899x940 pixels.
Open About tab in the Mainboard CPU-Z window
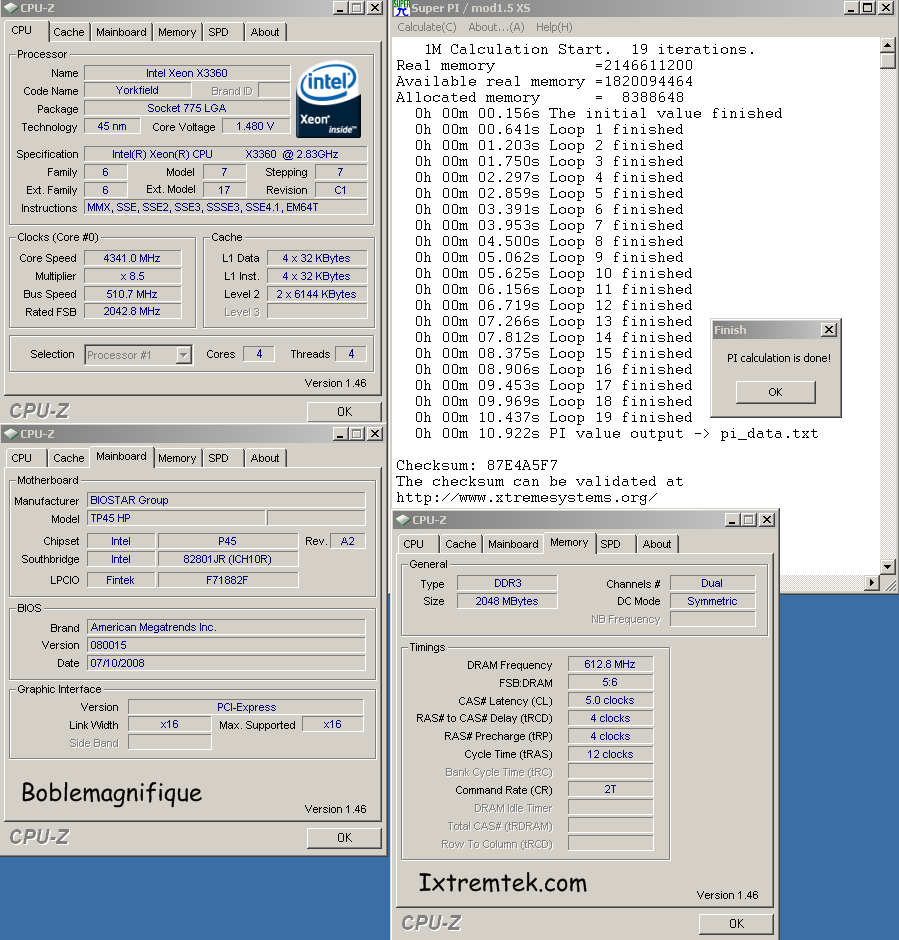pos(264,458)
